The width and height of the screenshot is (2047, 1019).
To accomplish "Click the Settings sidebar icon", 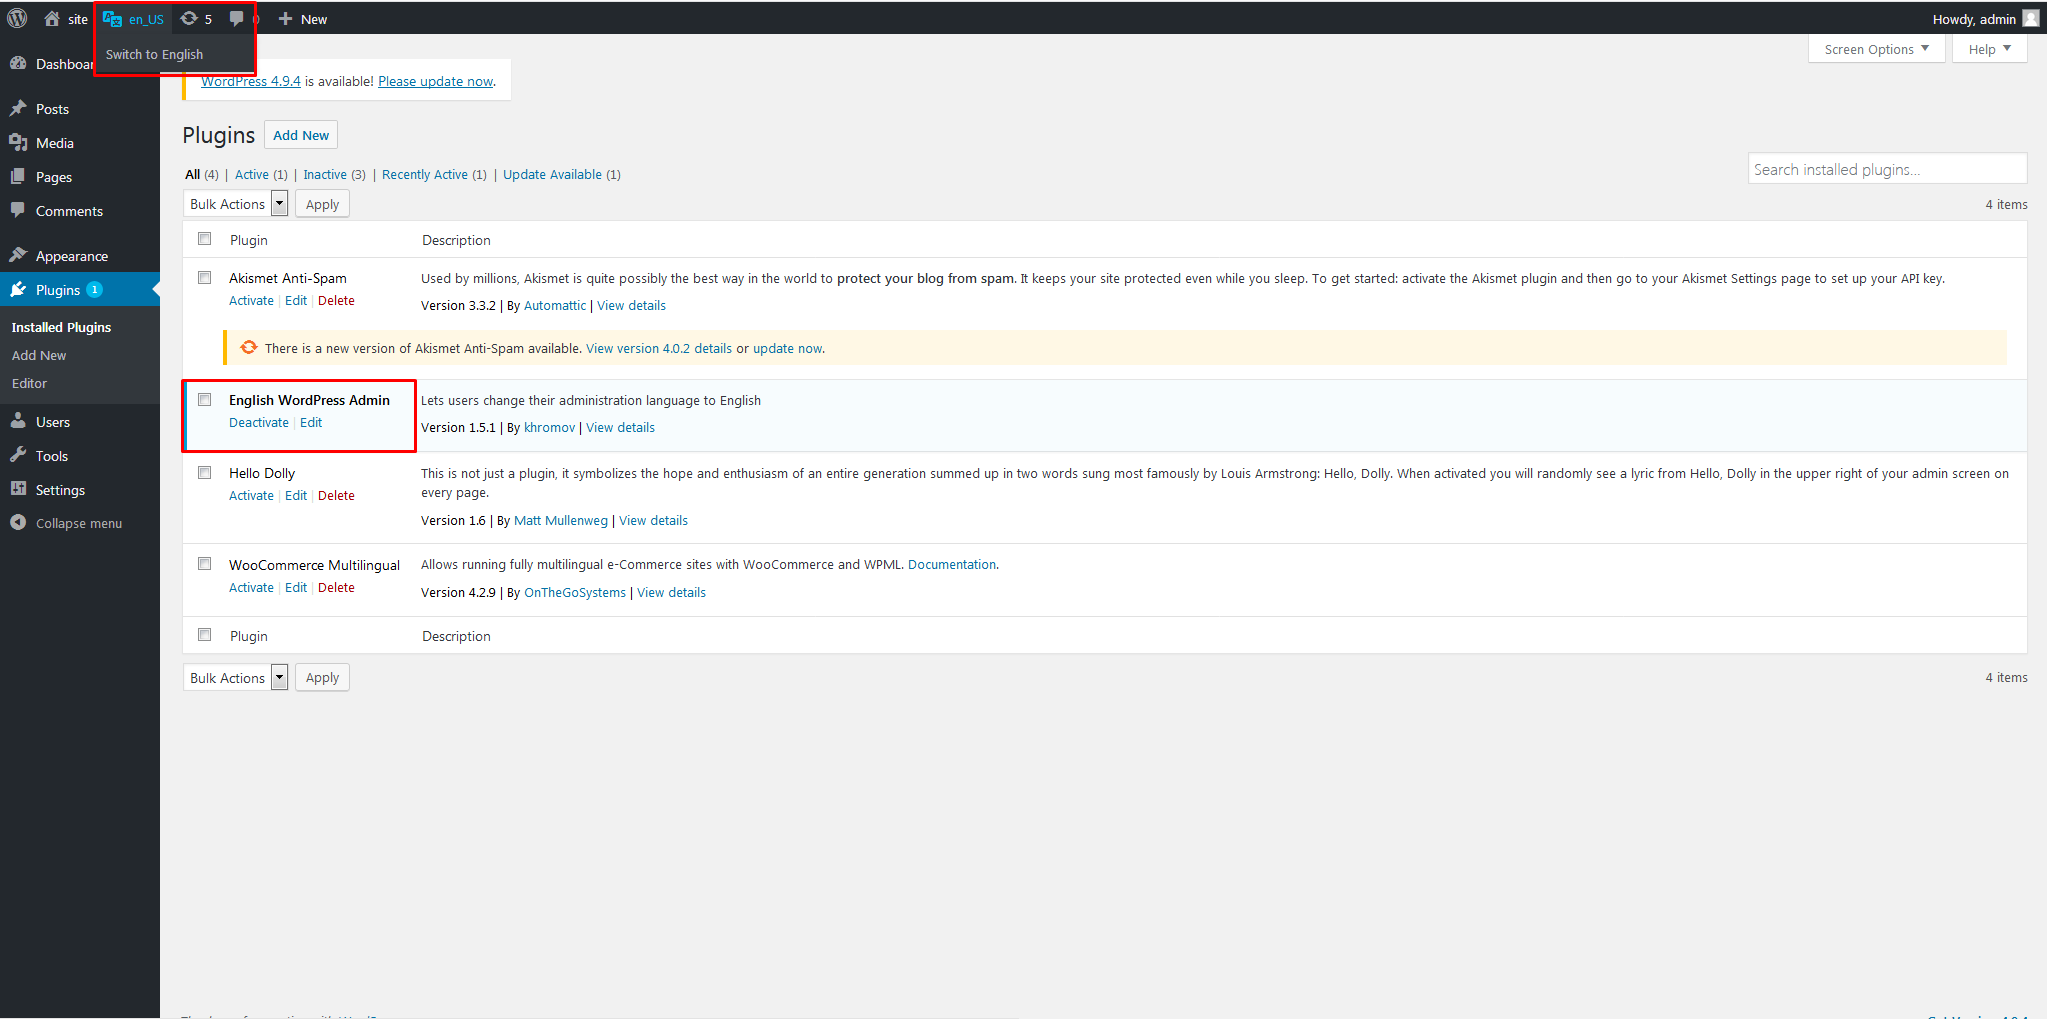I will click(18, 489).
